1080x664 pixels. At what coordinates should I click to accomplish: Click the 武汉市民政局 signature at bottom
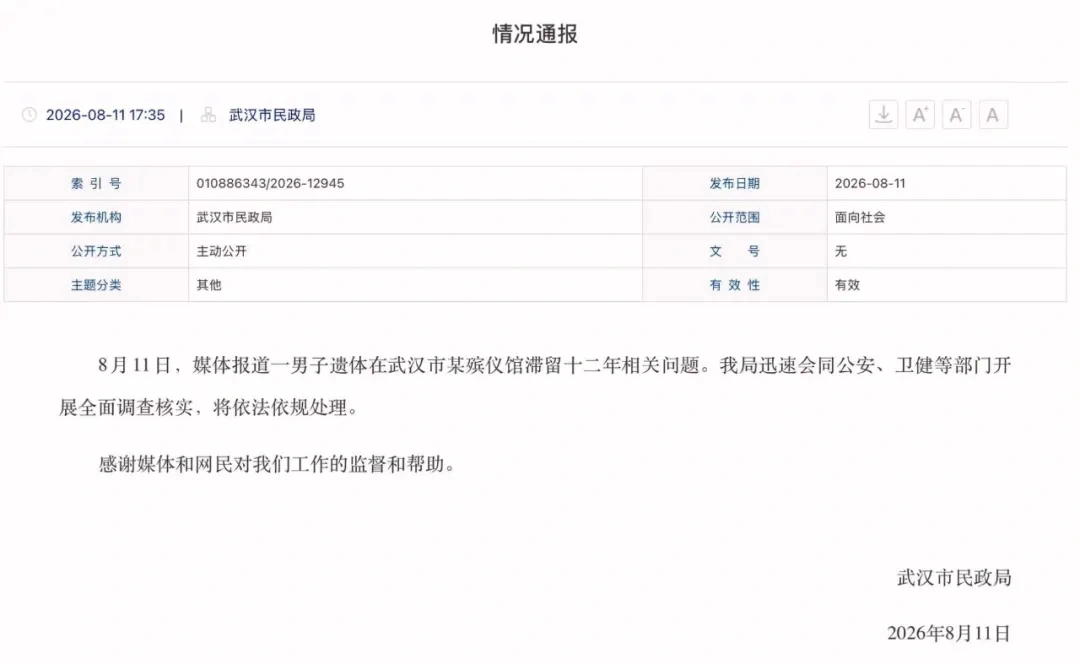coord(954,577)
